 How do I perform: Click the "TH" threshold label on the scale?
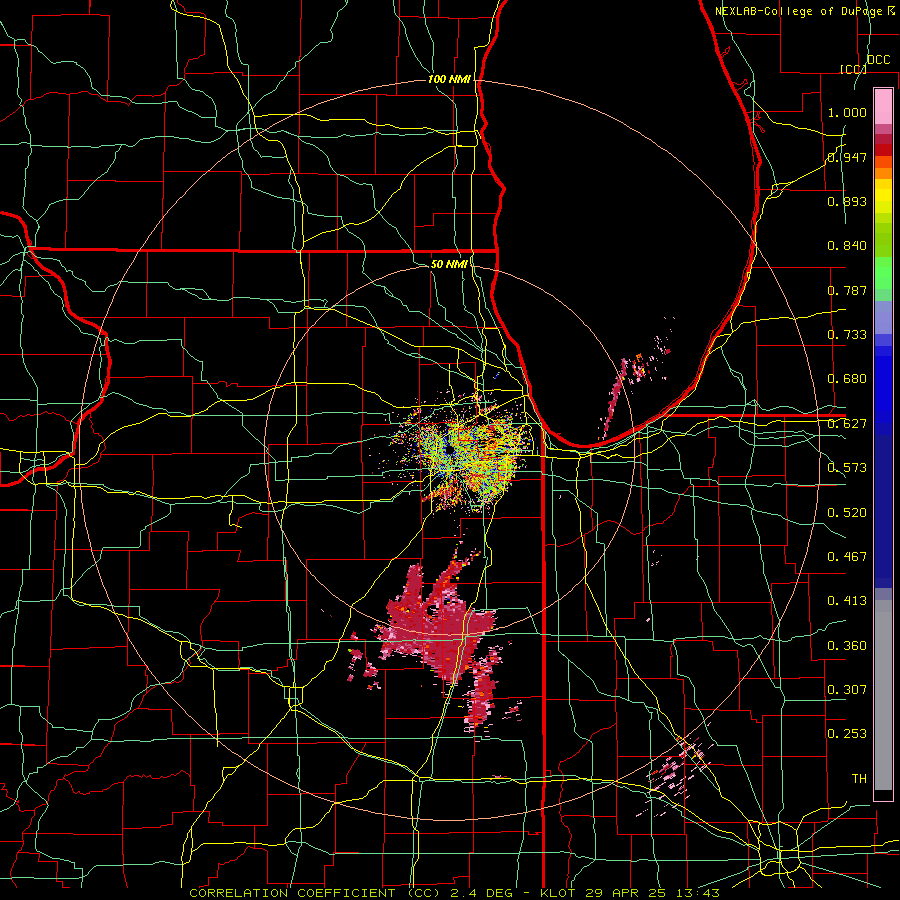[x=859, y=779]
